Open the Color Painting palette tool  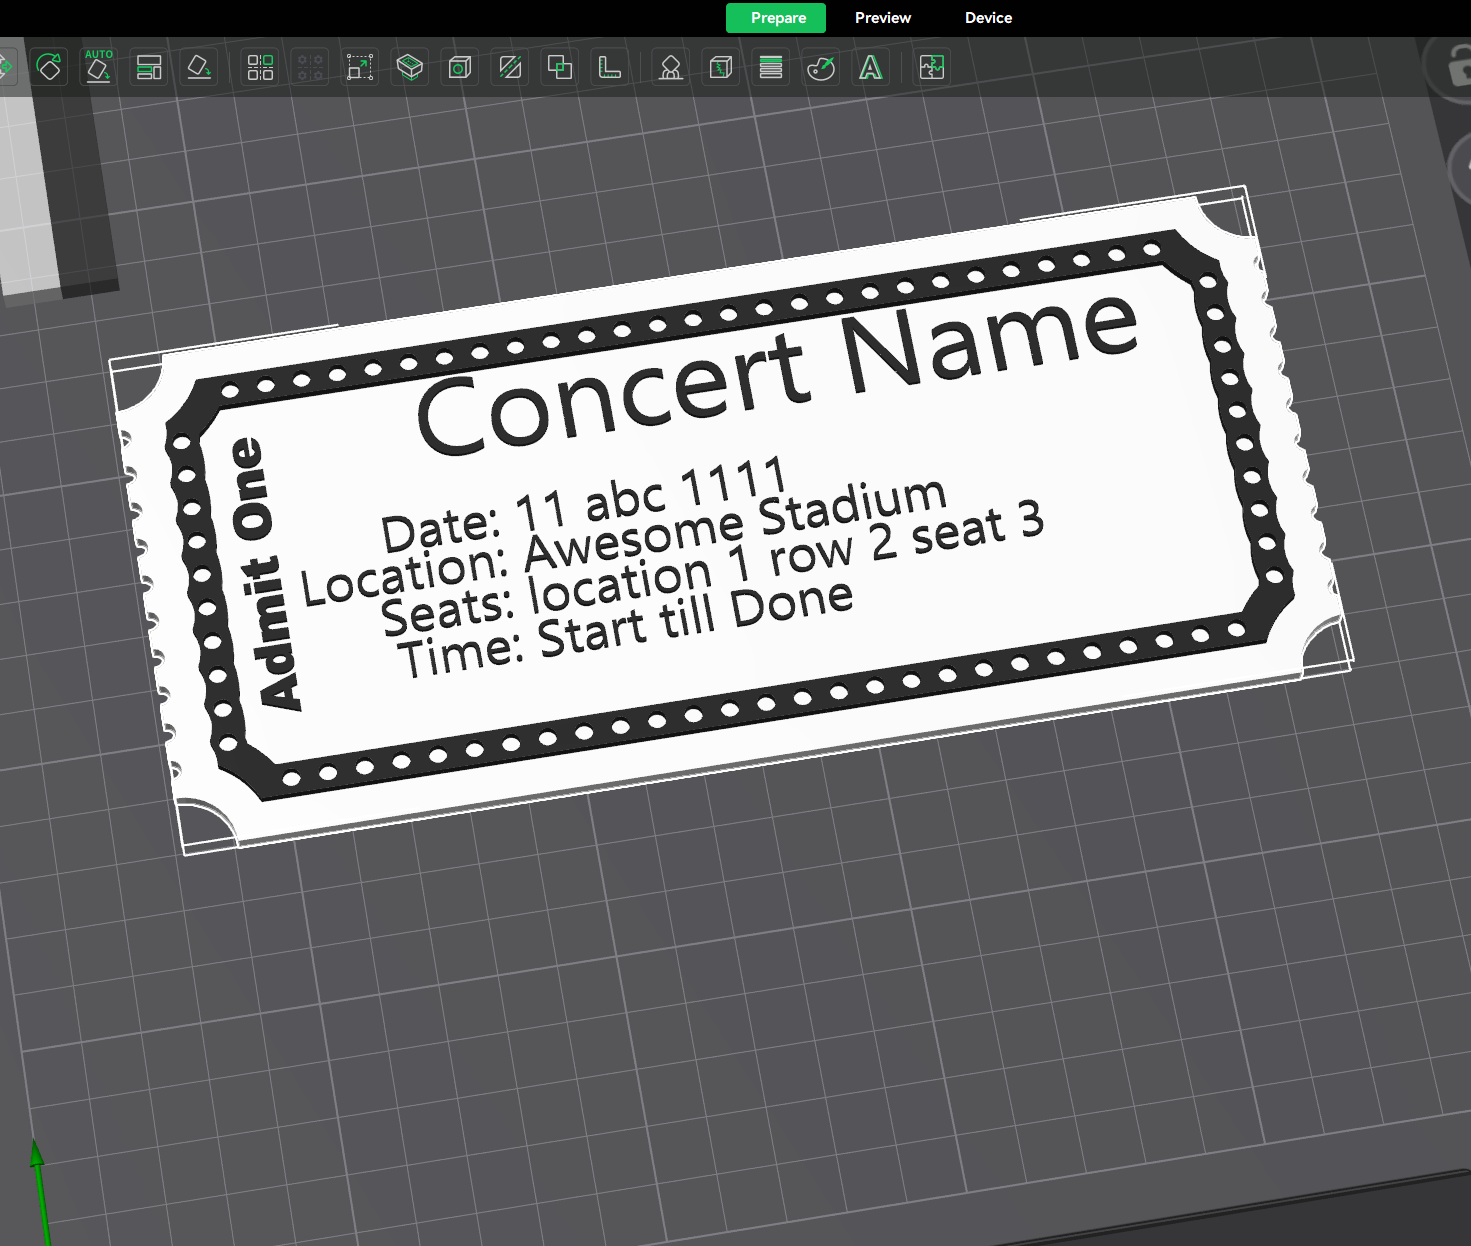[x=821, y=67]
